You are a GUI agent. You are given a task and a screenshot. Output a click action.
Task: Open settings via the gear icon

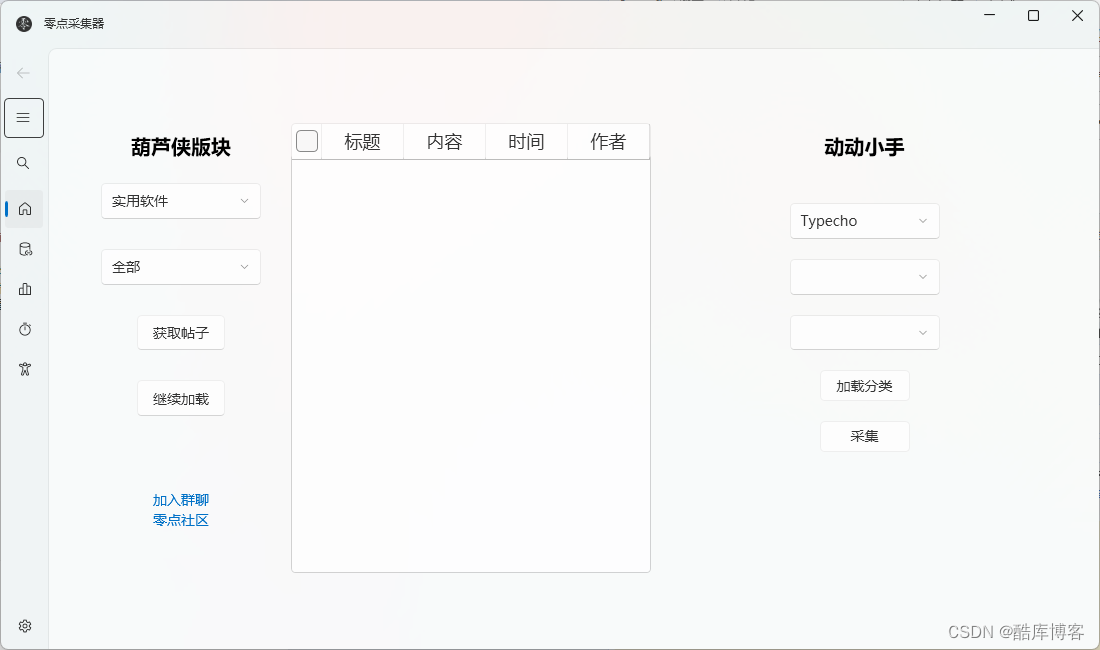point(25,626)
